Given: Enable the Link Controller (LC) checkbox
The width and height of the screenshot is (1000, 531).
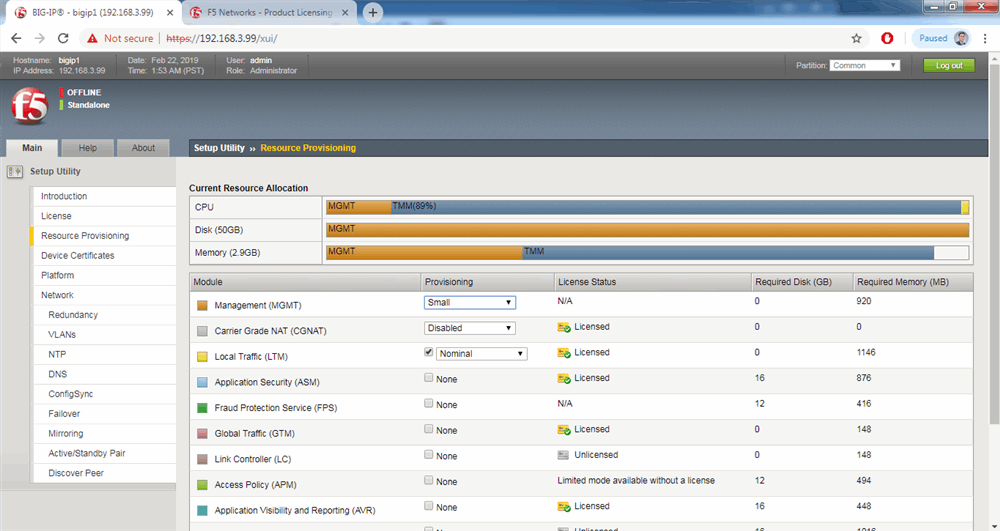Looking at the screenshot, I should click(429, 455).
